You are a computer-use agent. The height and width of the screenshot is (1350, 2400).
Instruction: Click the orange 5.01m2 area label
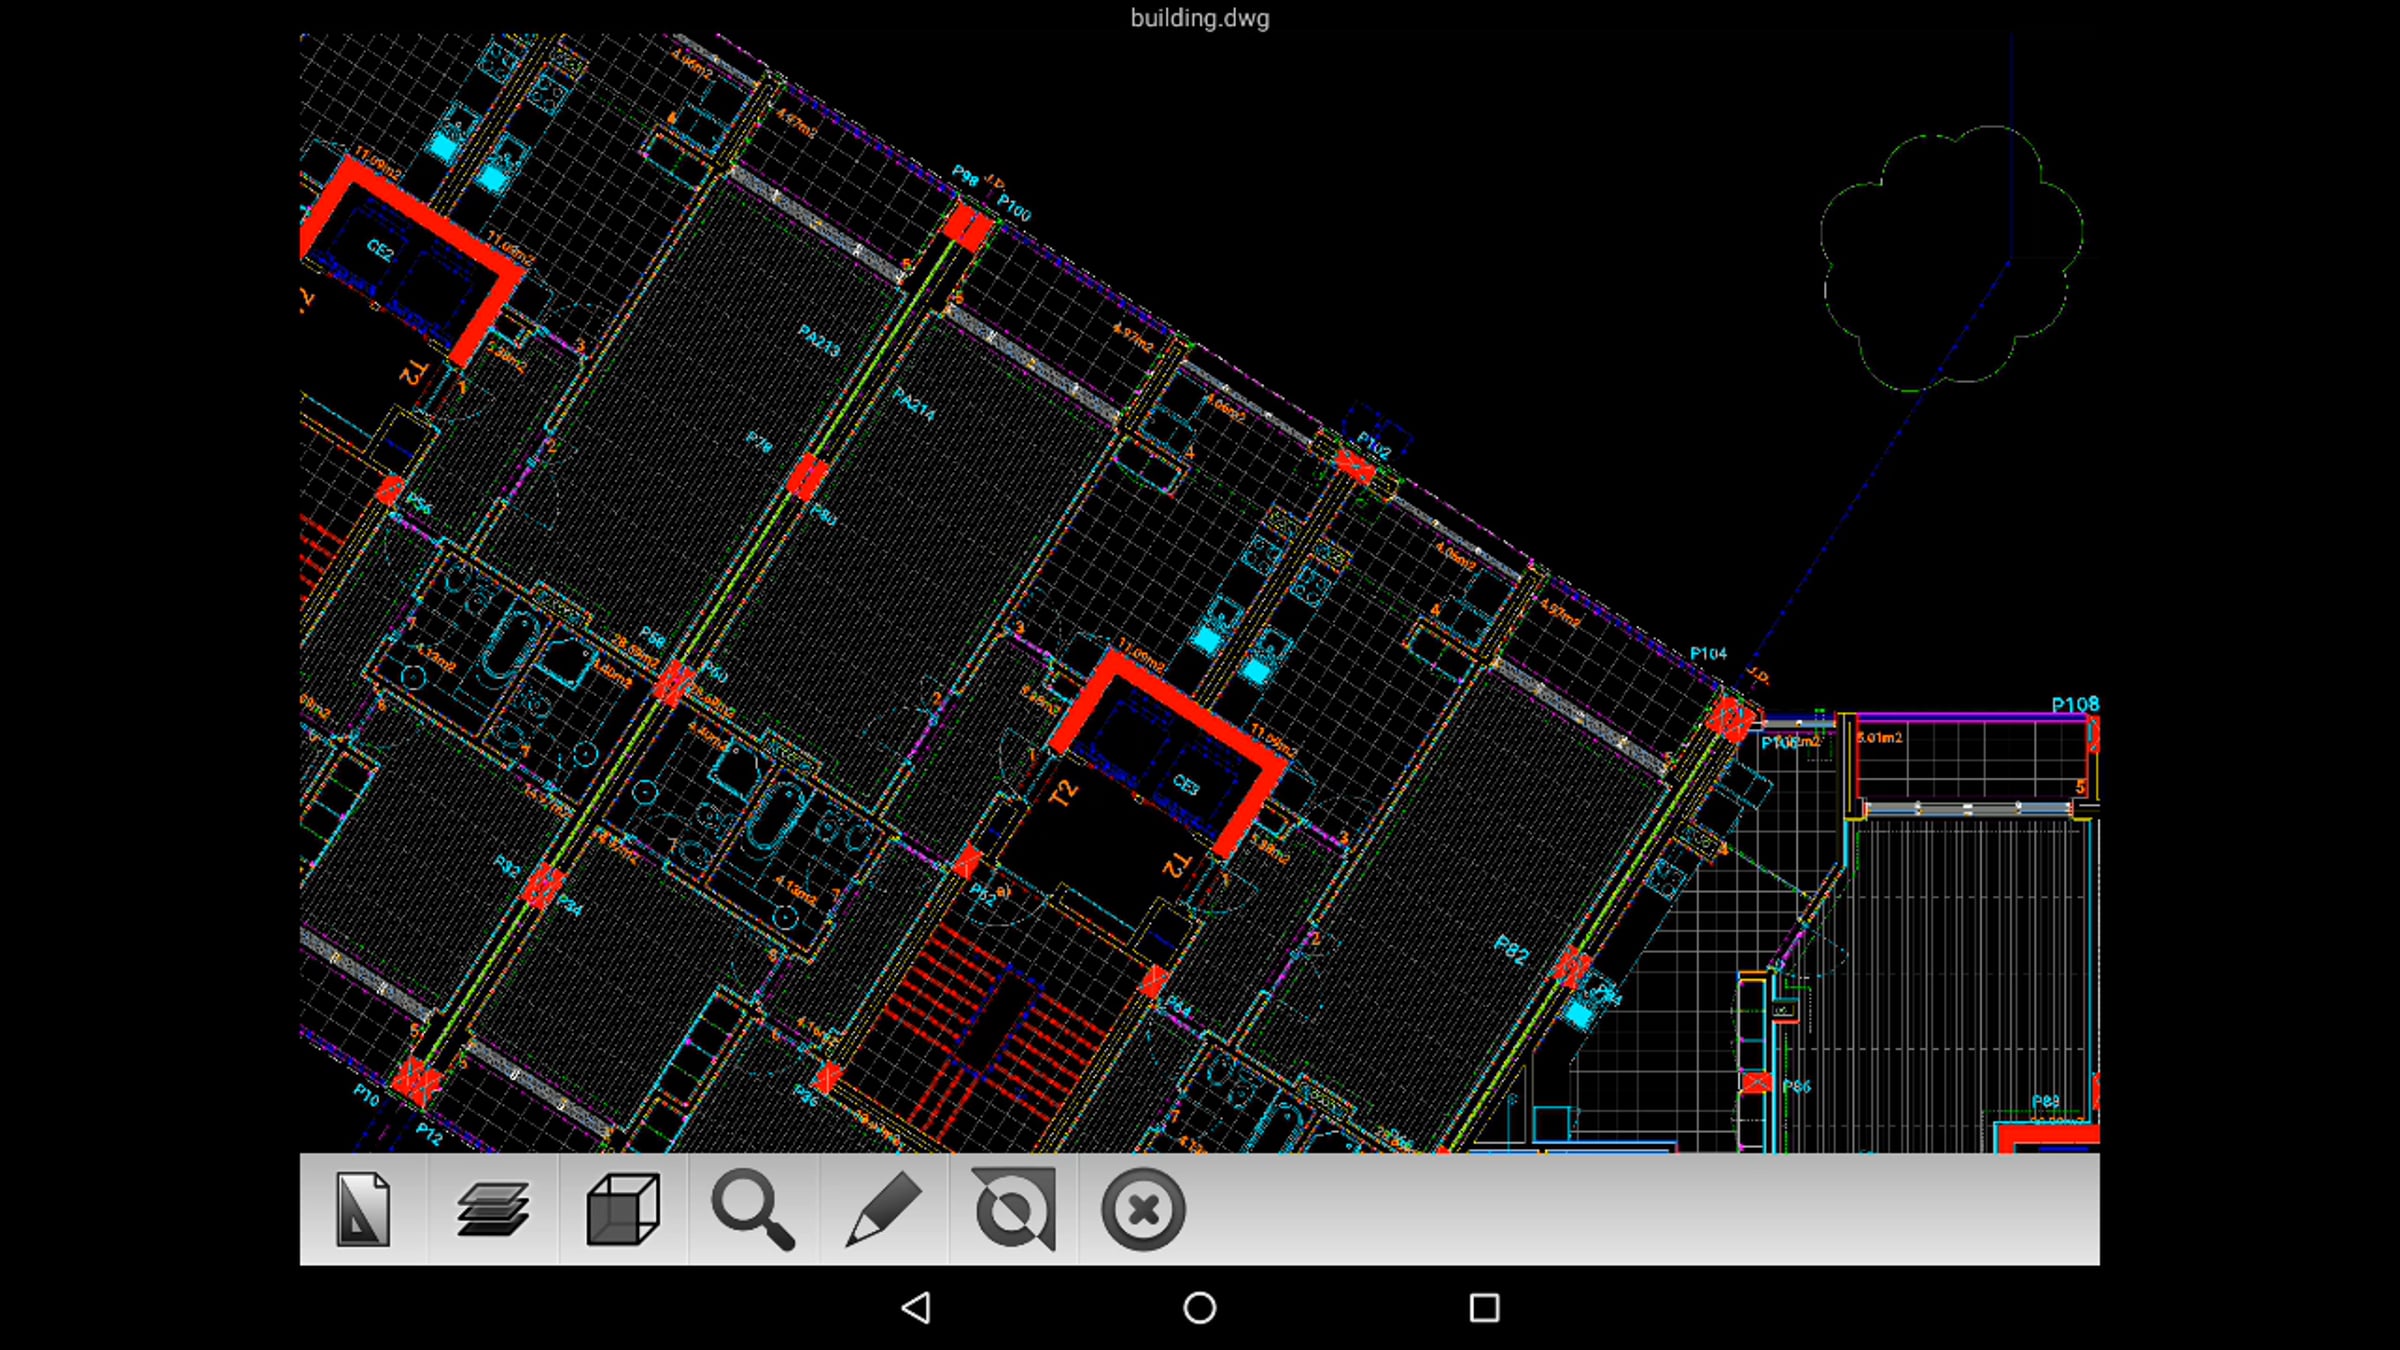1880,738
